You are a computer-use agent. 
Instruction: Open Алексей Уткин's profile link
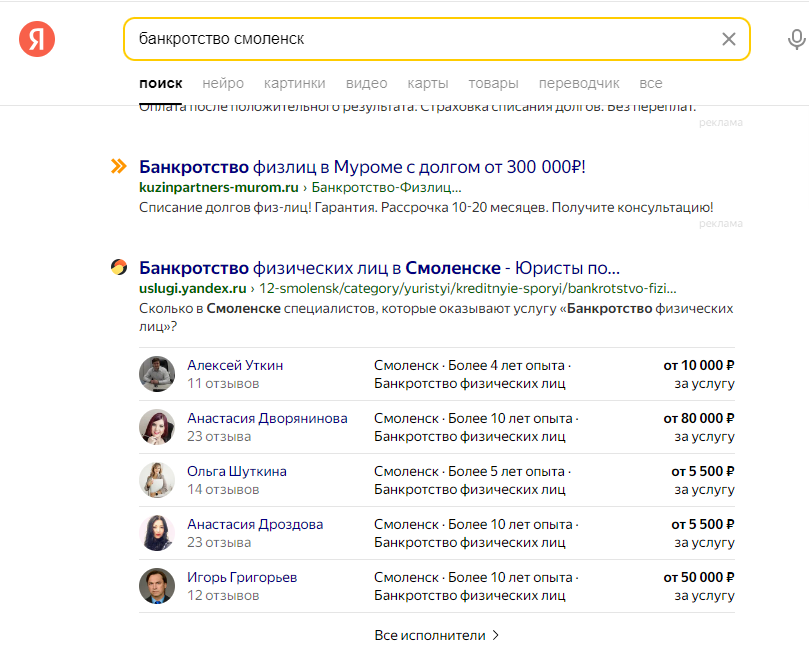[x=235, y=365]
